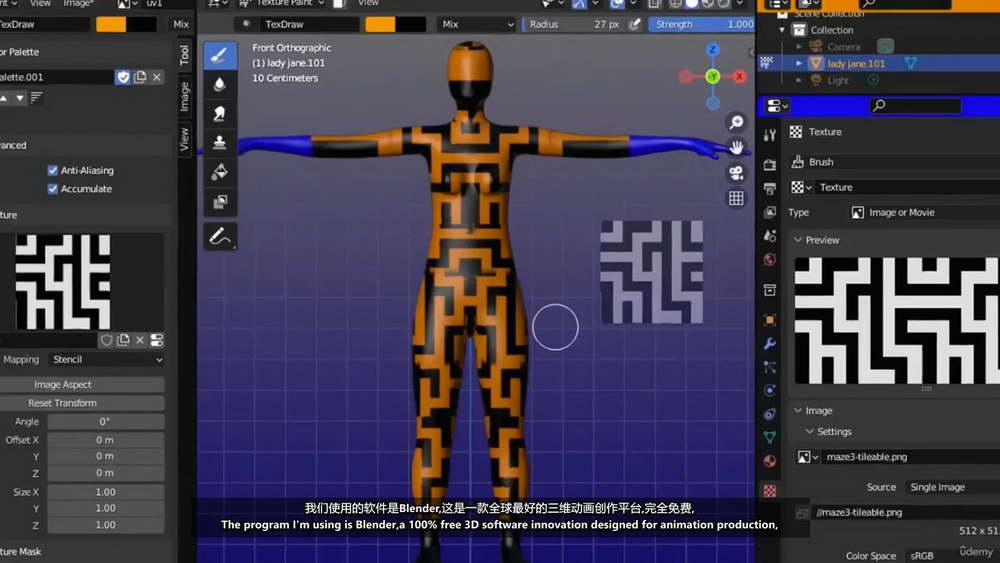Viewport: 1000px width, 563px height.
Task: Select the Fill bucket tool
Action: pos(220,172)
